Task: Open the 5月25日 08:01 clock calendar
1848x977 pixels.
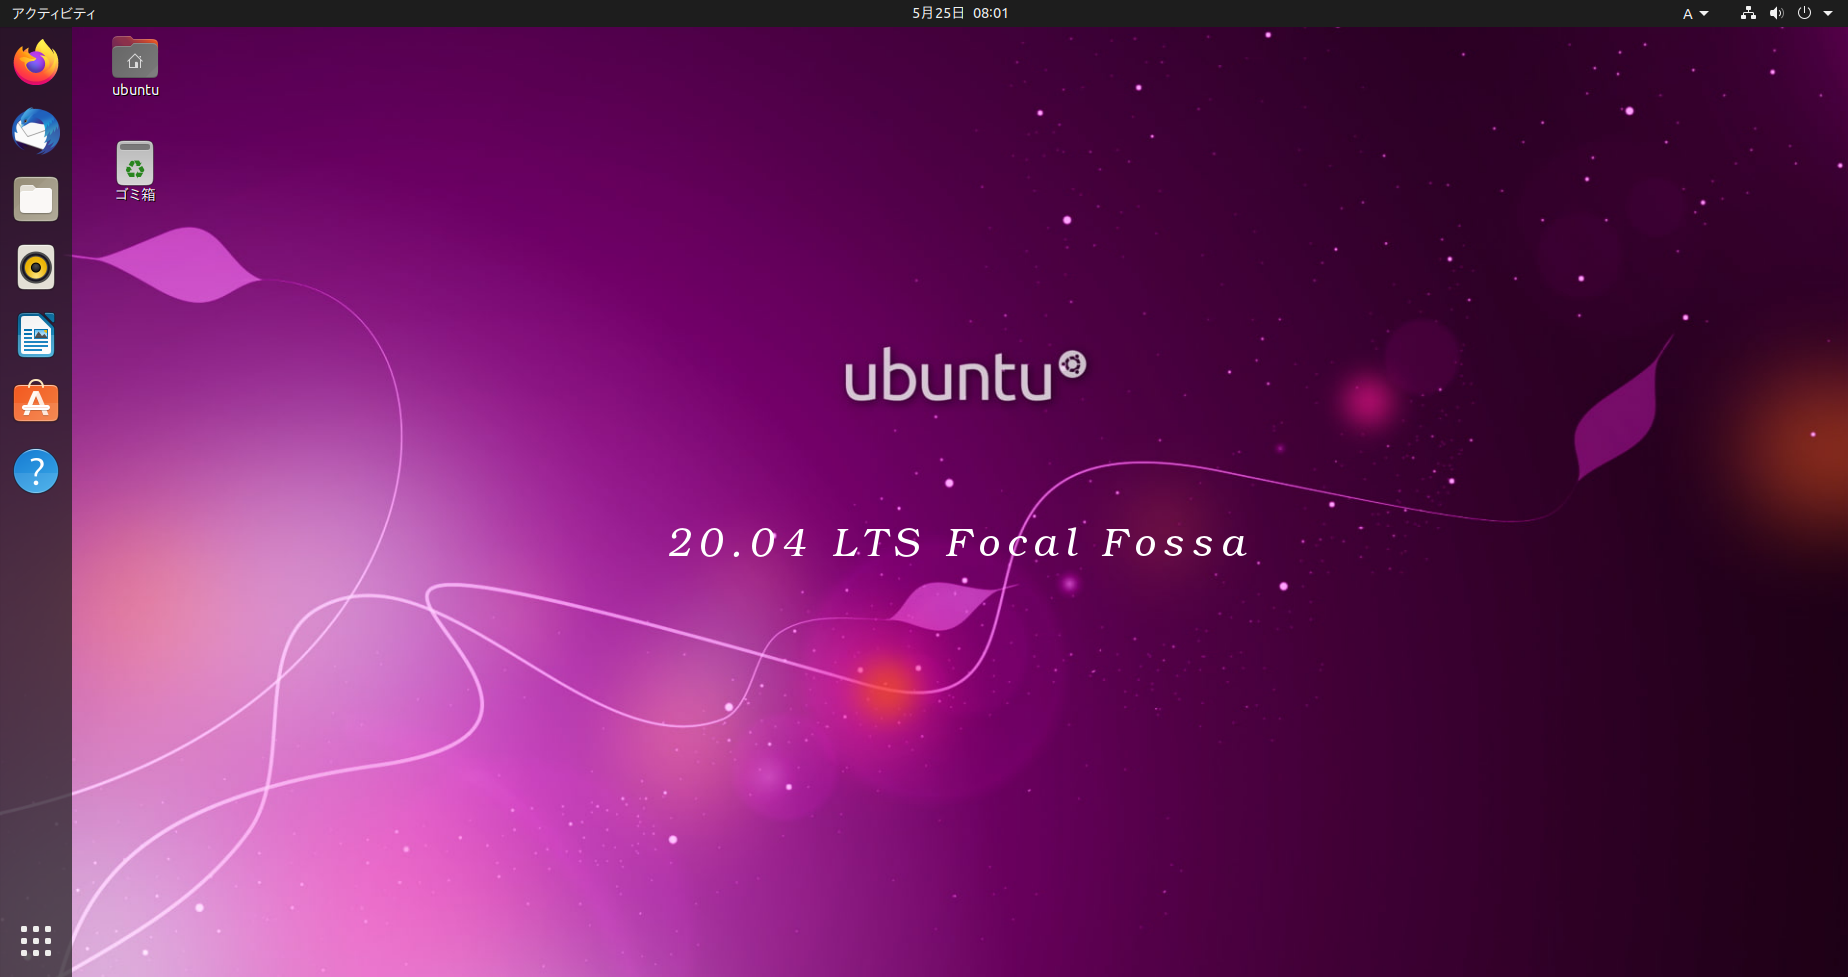Action: [x=960, y=13]
